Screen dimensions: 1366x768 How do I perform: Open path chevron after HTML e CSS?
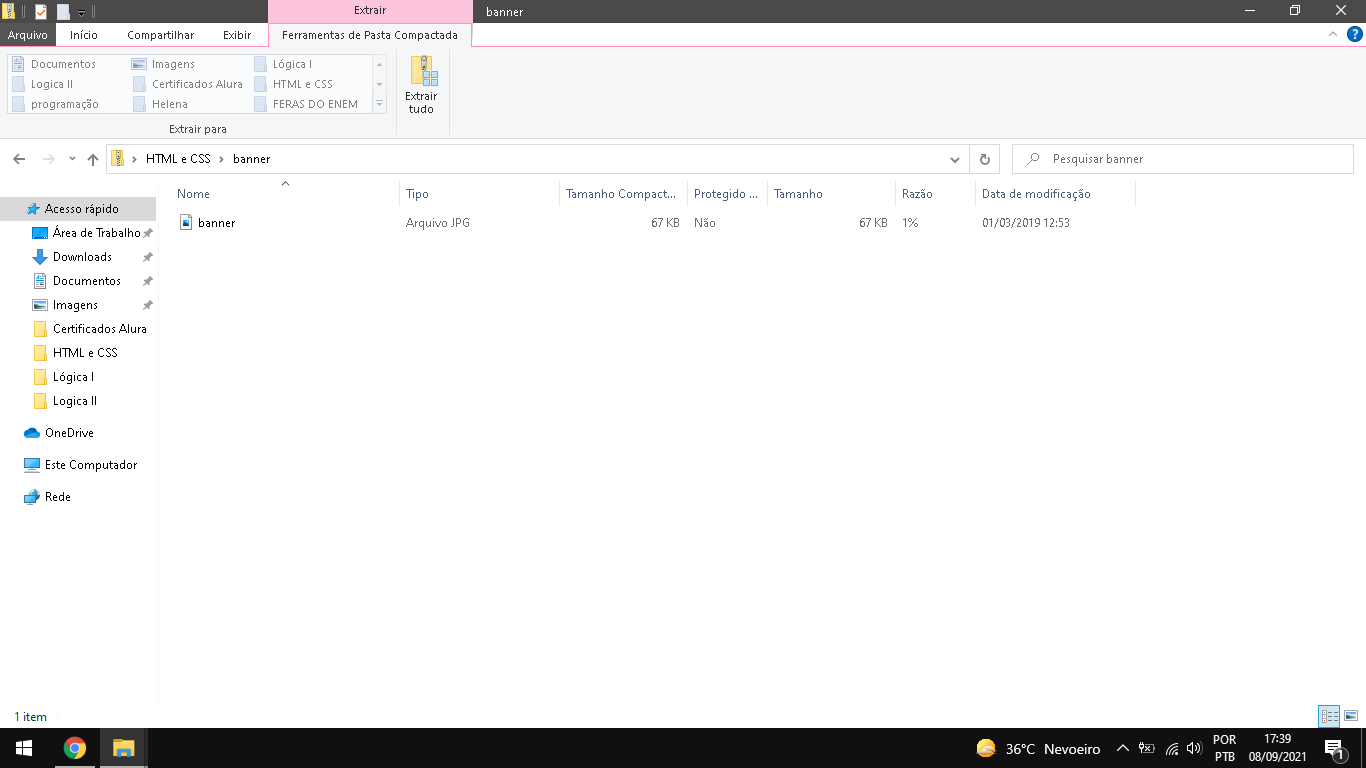pos(221,159)
